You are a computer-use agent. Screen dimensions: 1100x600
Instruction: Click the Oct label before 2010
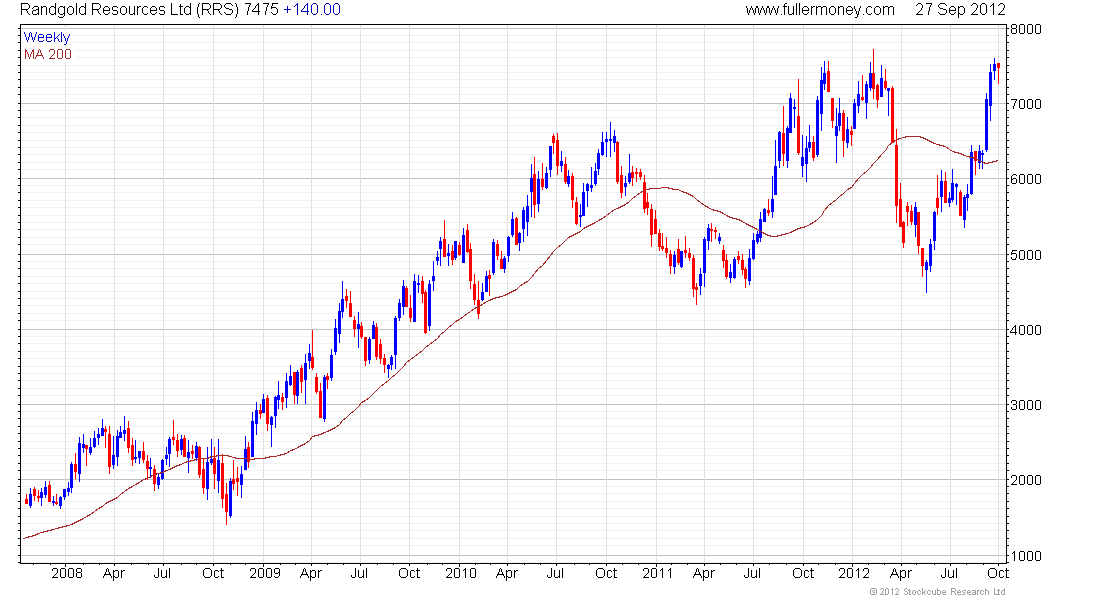tap(409, 573)
